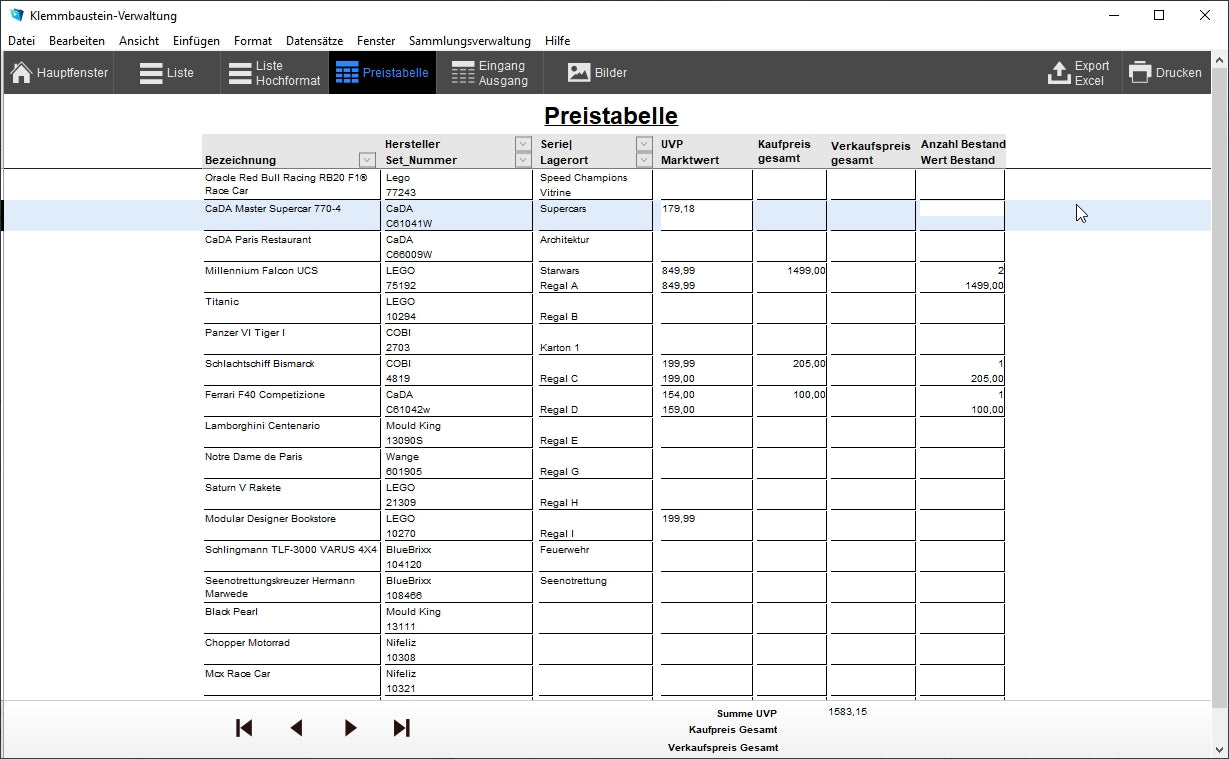
Task: Click the Export Excel icon
Action: 1059,73
